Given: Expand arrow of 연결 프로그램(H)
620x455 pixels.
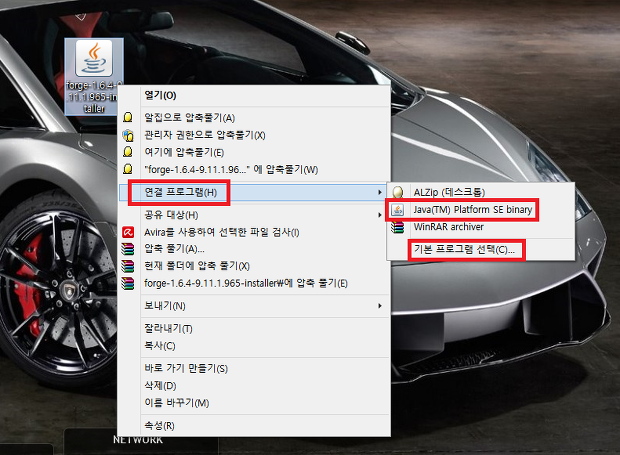Looking at the screenshot, I should [380, 192].
